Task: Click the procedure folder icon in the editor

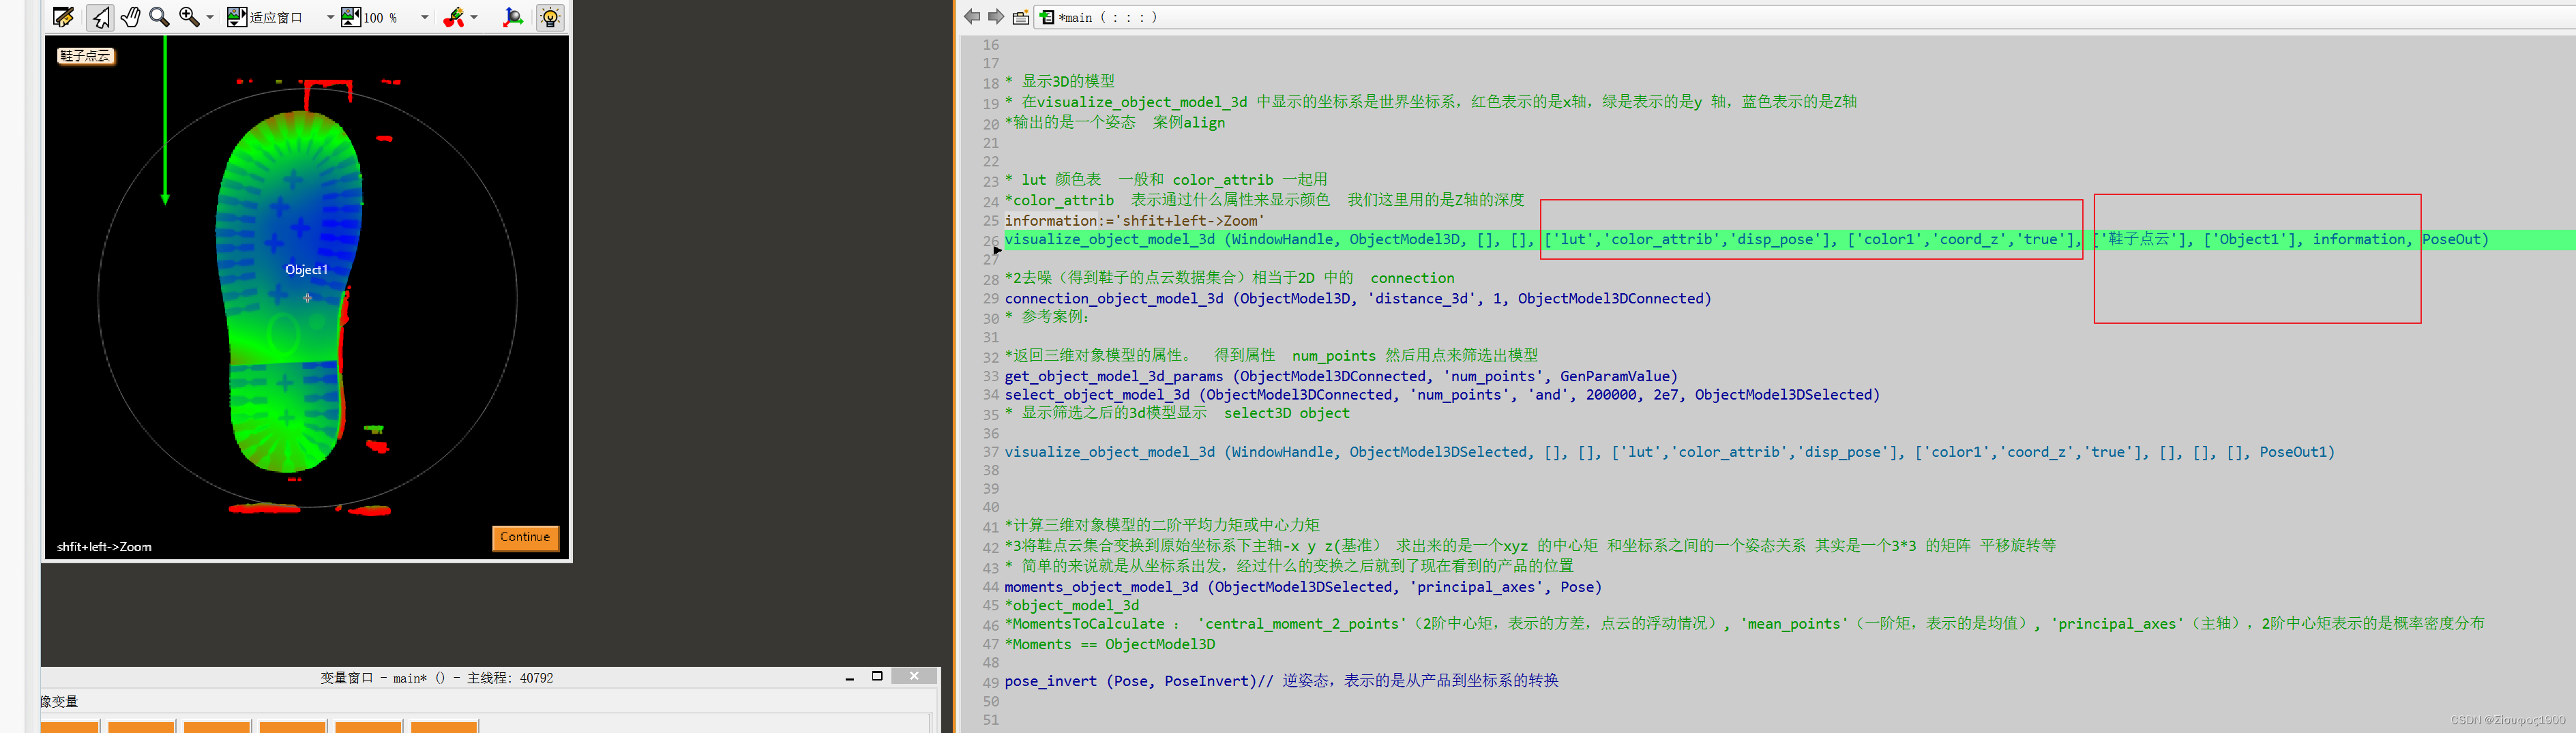Action: click(1021, 17)
